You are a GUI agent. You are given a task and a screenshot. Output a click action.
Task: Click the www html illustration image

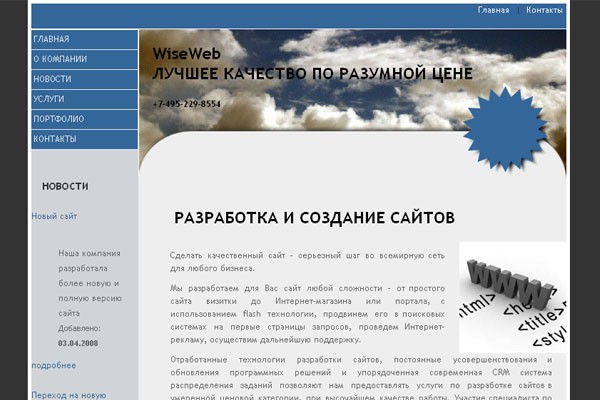tap(512, 297)
